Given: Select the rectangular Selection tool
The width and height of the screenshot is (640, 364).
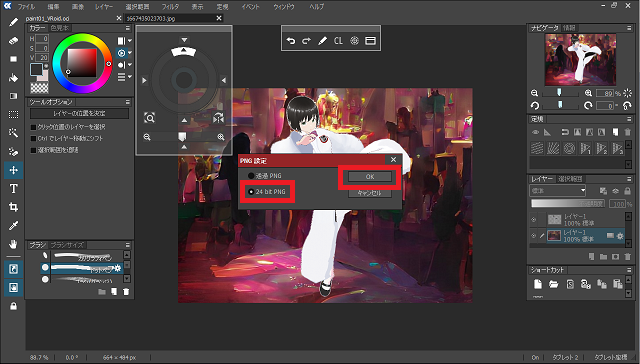Looking at the screenshot, I should pos(13,115).
